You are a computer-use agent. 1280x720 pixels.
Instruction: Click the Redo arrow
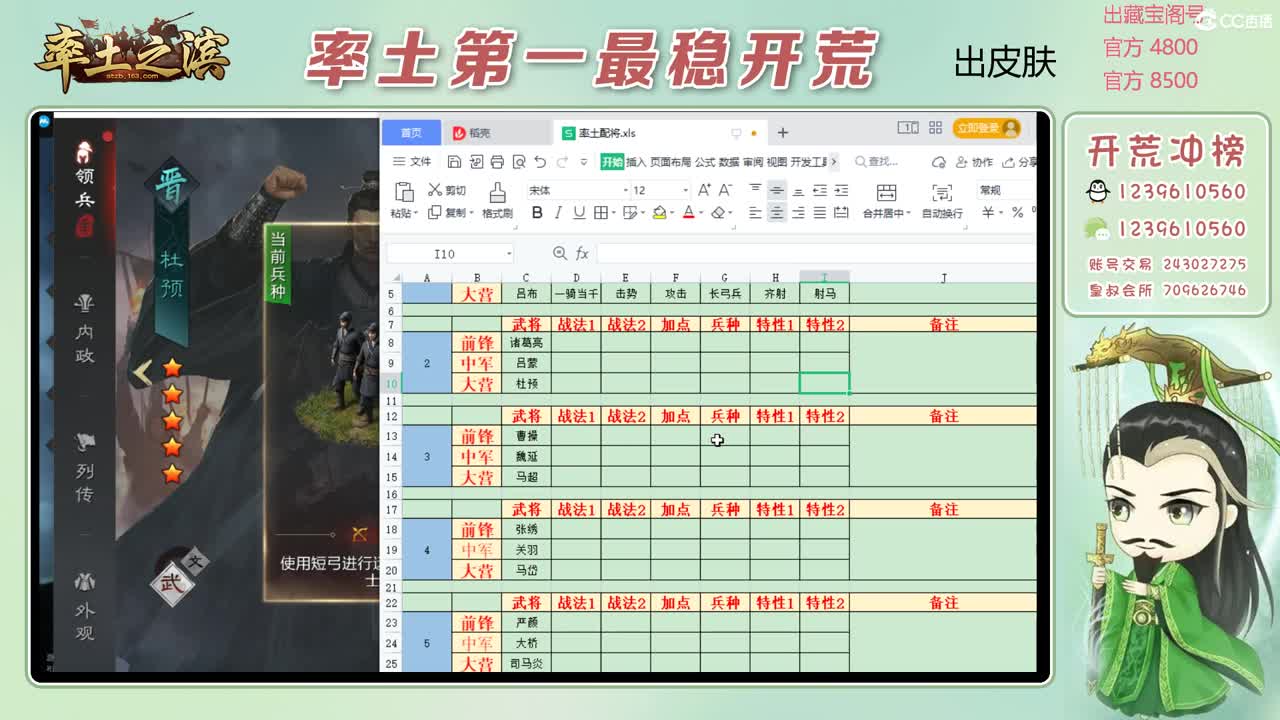tap(562, 161)
